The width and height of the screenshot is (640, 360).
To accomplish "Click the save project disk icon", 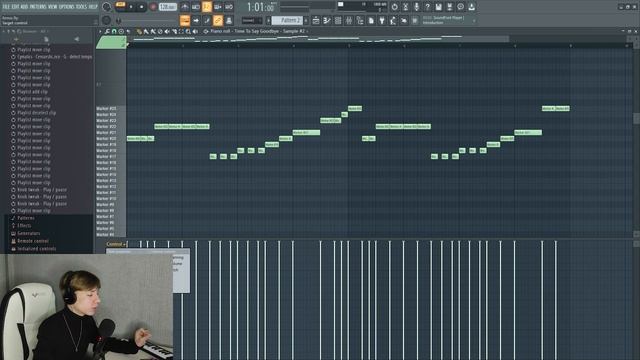I will [438, 7].
